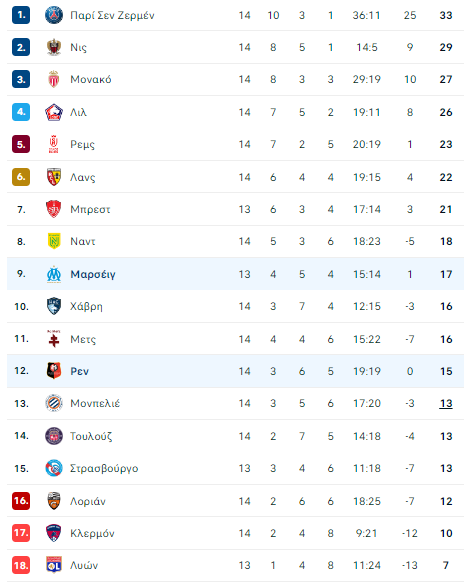464x583 pixels.
Task: Click the Metz club crest
Action: coord(54,339)
